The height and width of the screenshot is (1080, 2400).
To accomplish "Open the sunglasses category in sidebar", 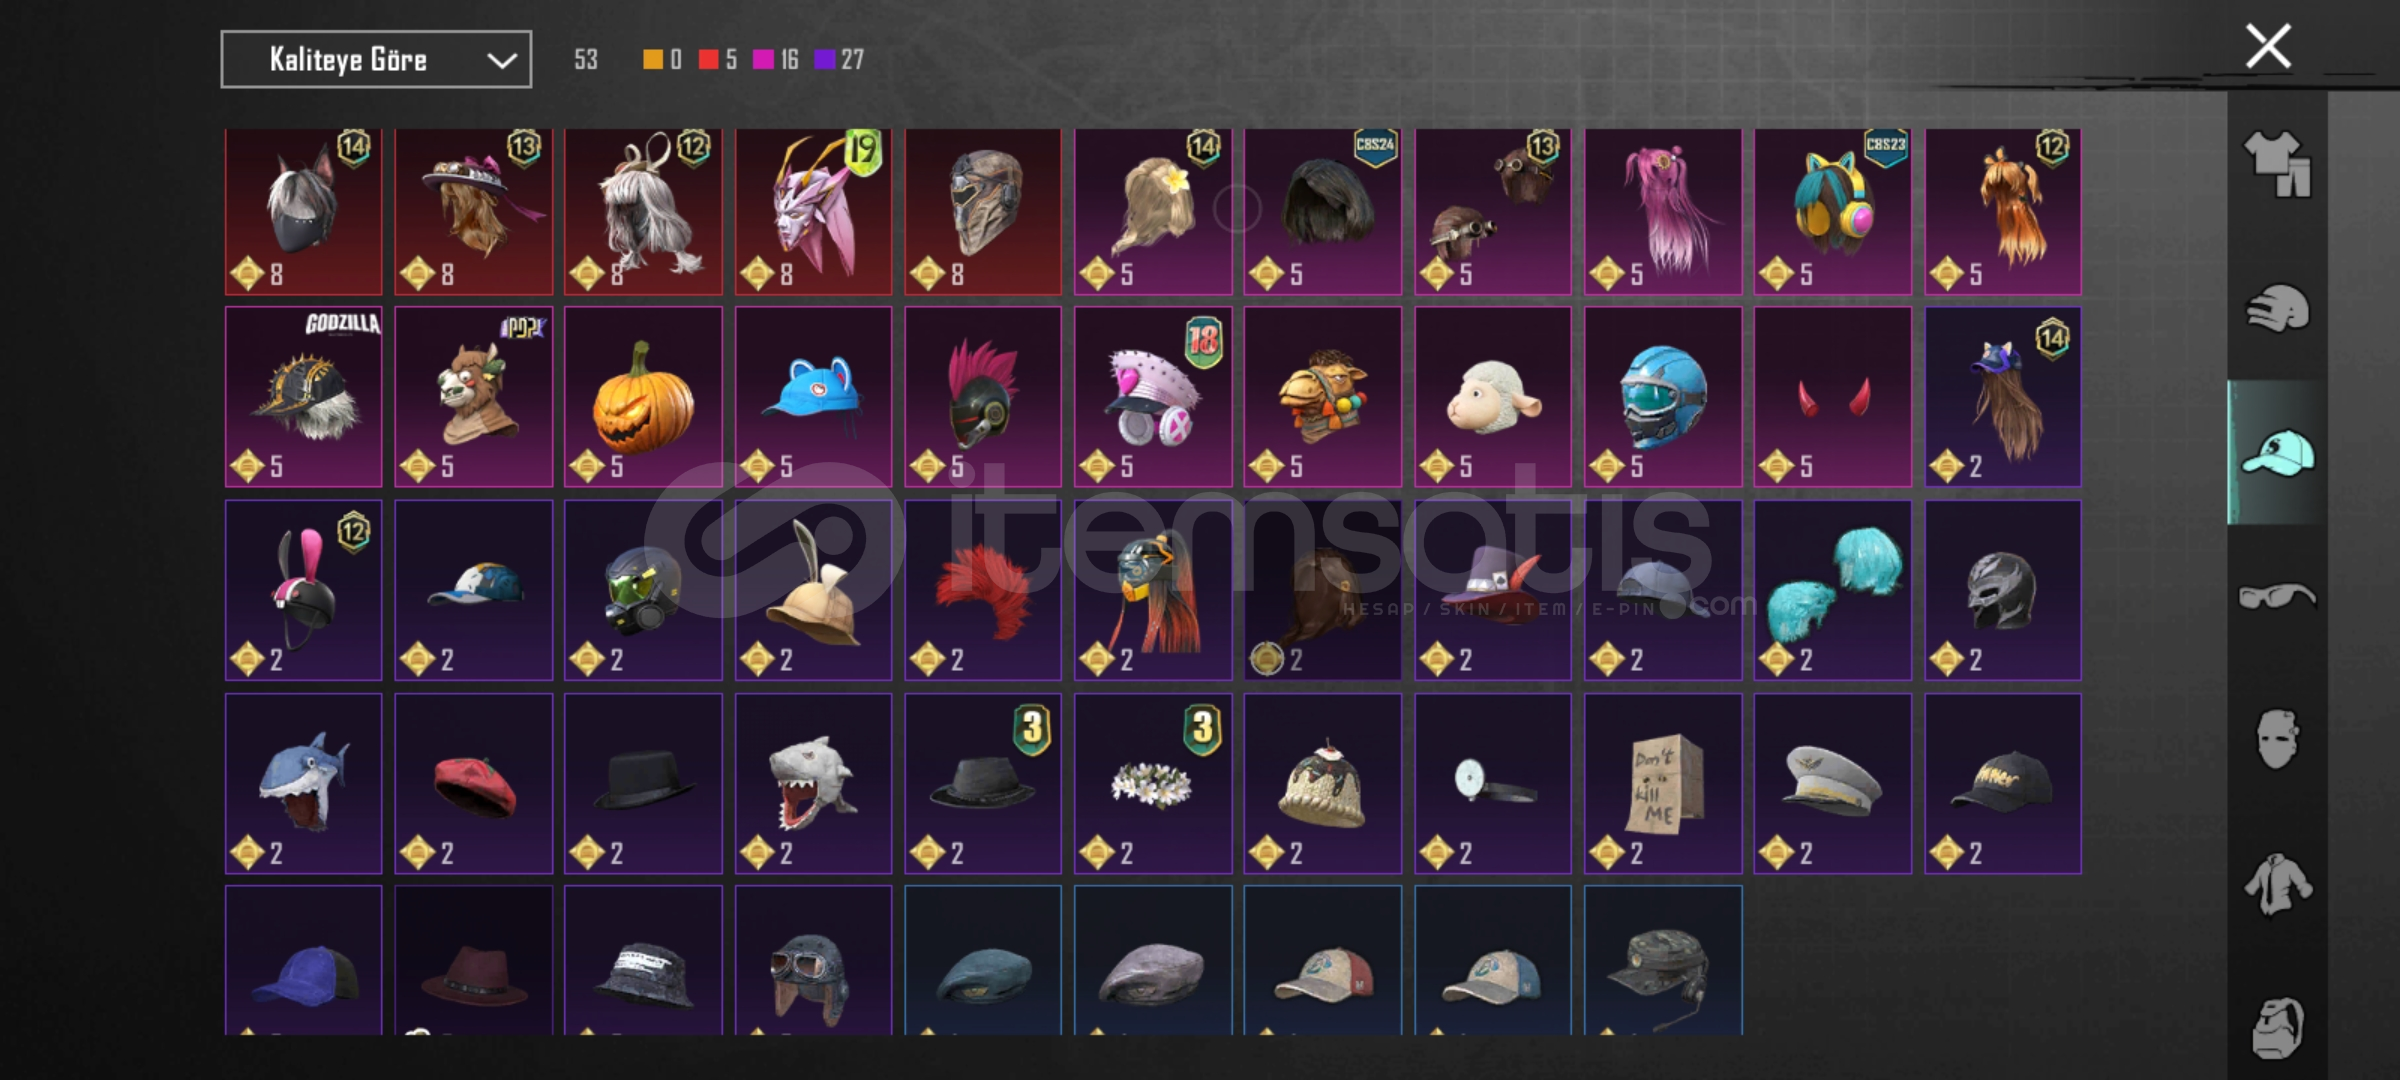I will [x=2277, y=597].
